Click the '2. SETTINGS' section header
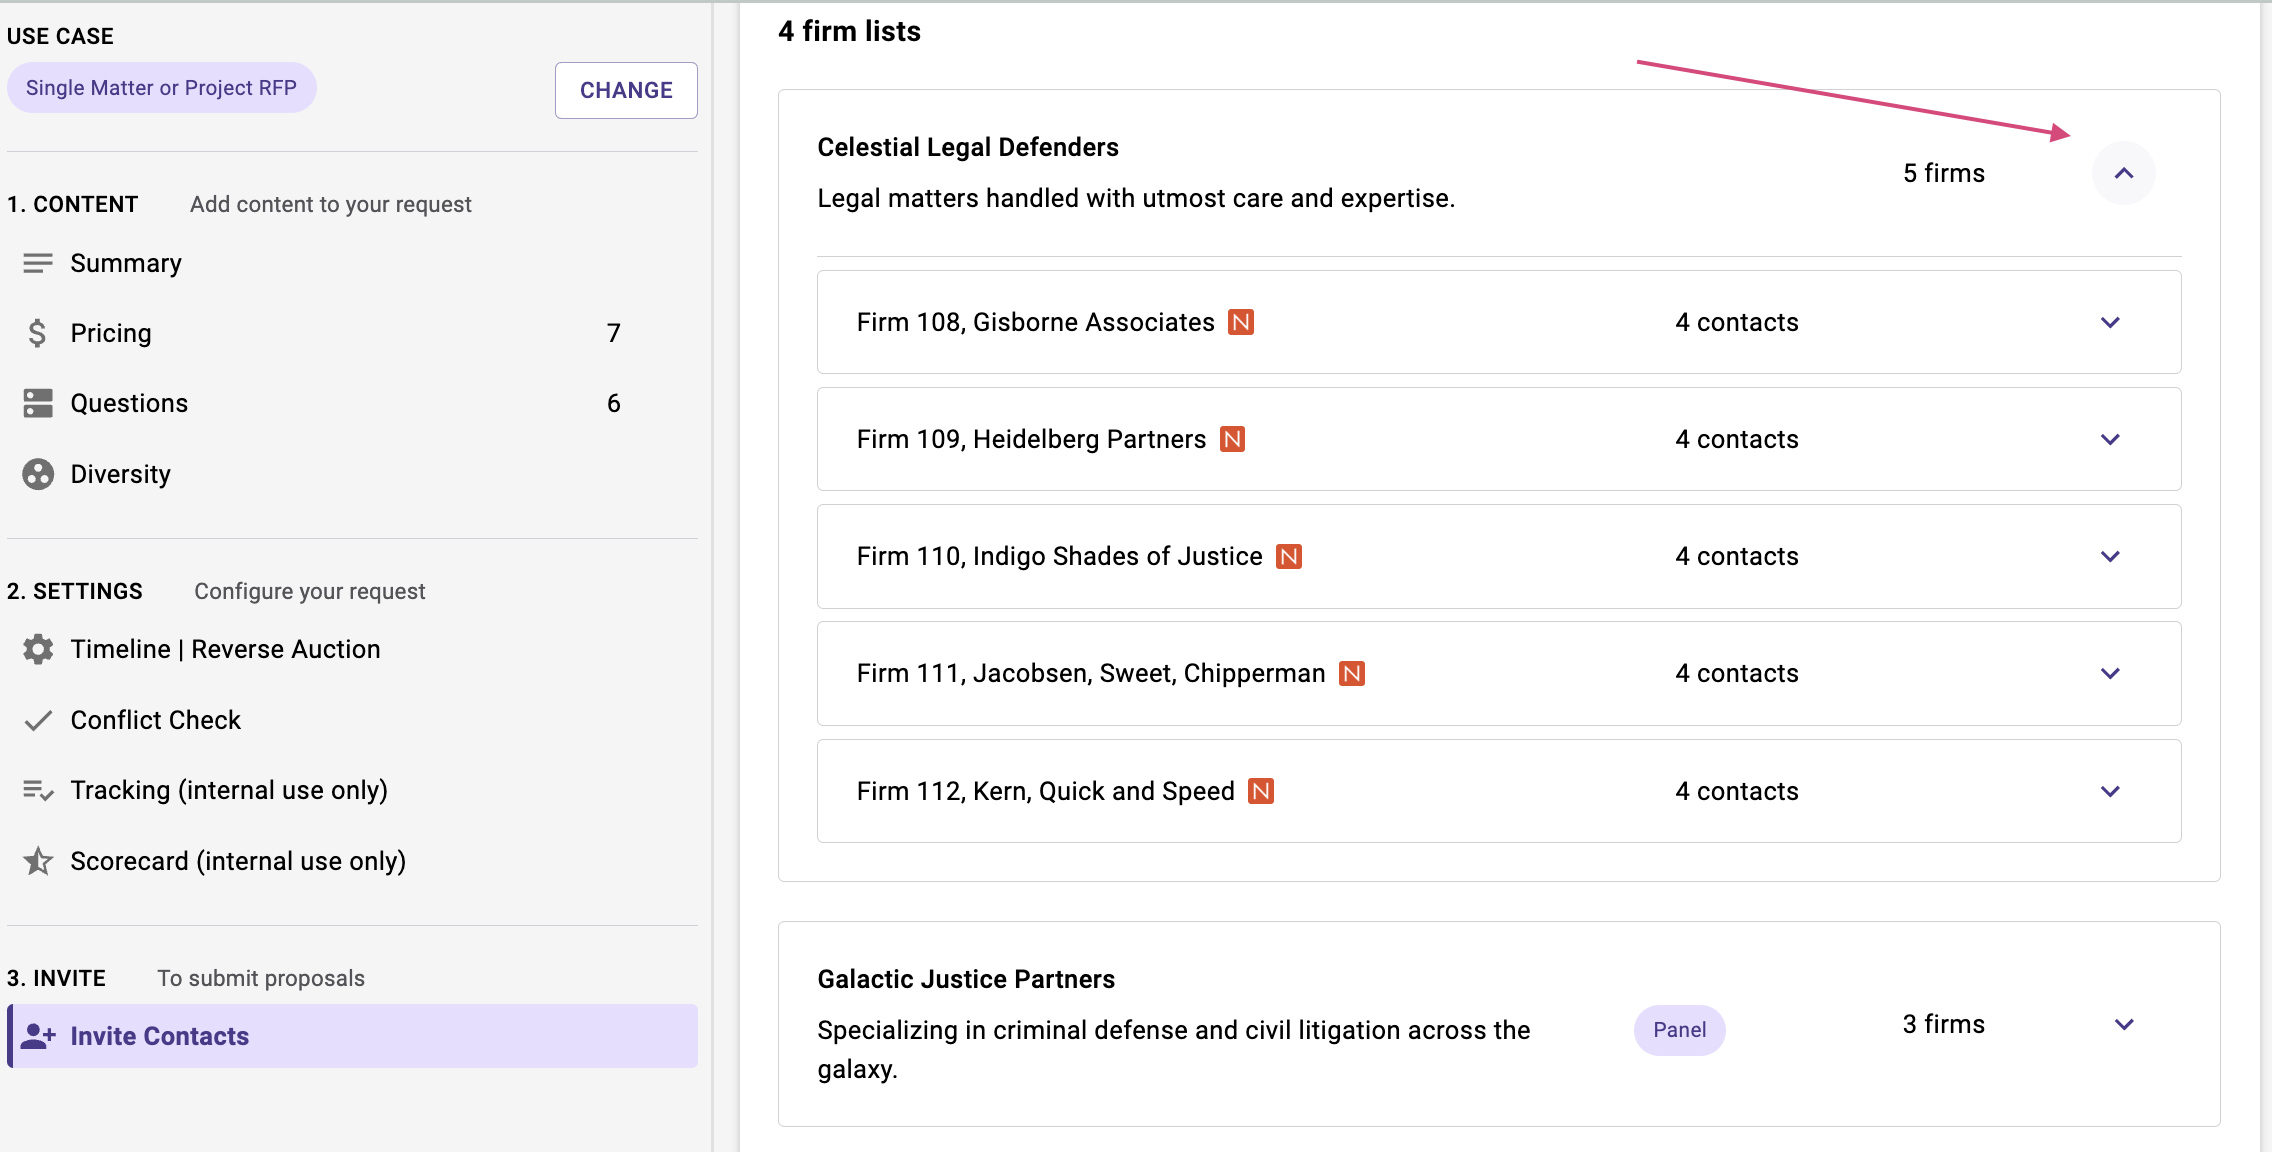This screenshot has height=1152, width=2272. pos(74,591)
